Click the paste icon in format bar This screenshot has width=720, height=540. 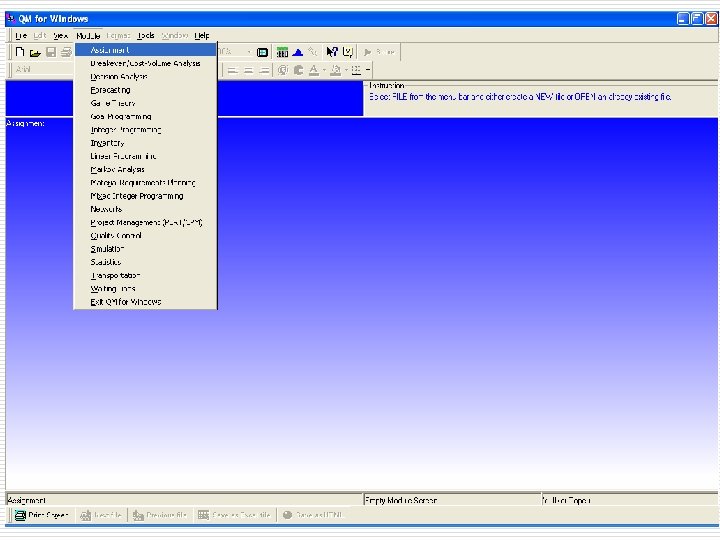pyautogui.click(x=298, y=70)
